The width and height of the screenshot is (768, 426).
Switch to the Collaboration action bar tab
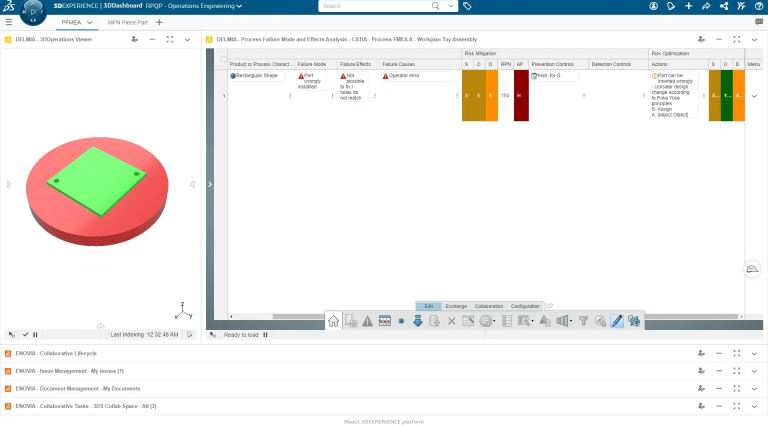click(x=489, y=306)
